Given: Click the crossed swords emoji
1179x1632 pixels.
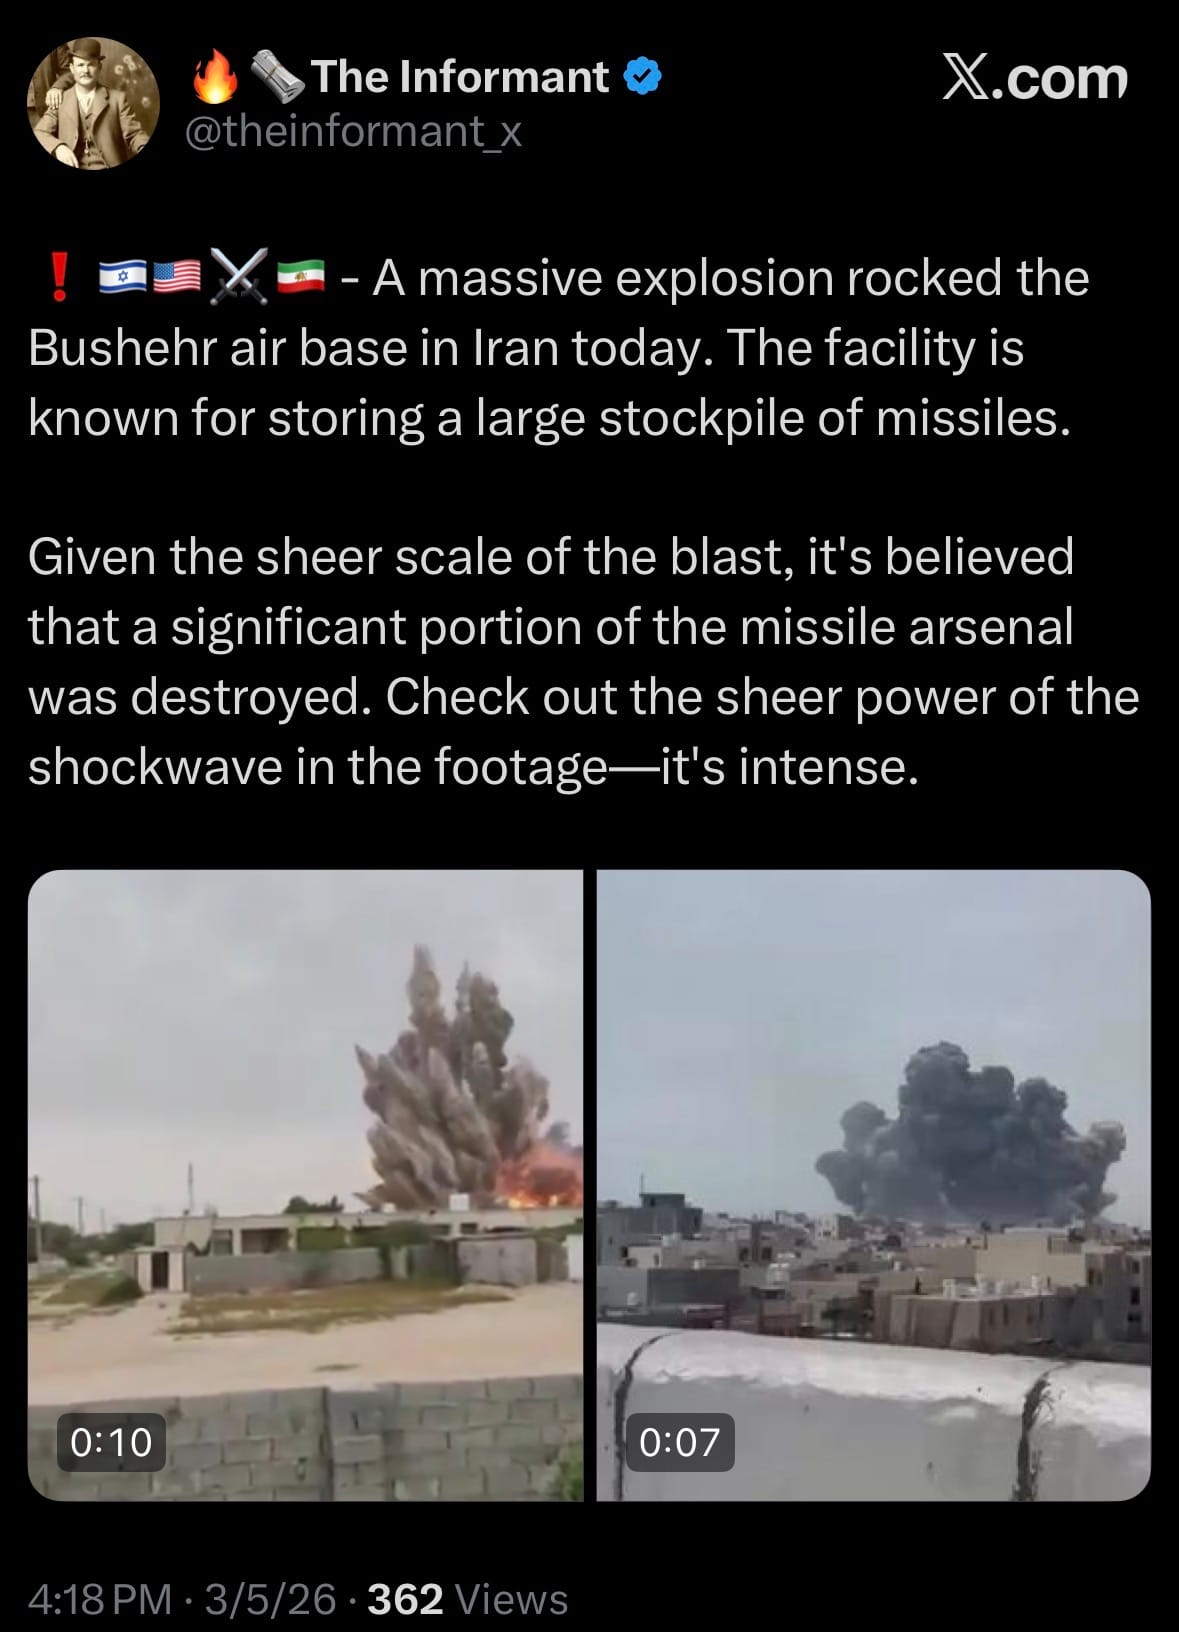Looking at the screenshot, I should coord(238,277).
